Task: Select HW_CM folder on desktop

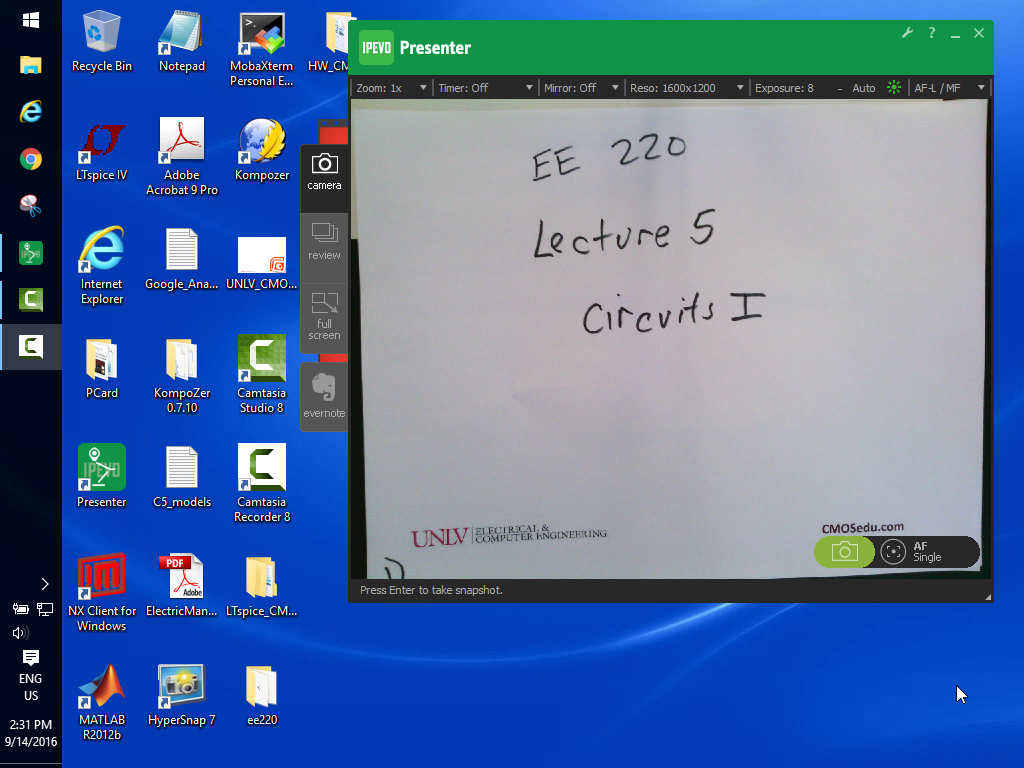Action: [x=329, y=42]
